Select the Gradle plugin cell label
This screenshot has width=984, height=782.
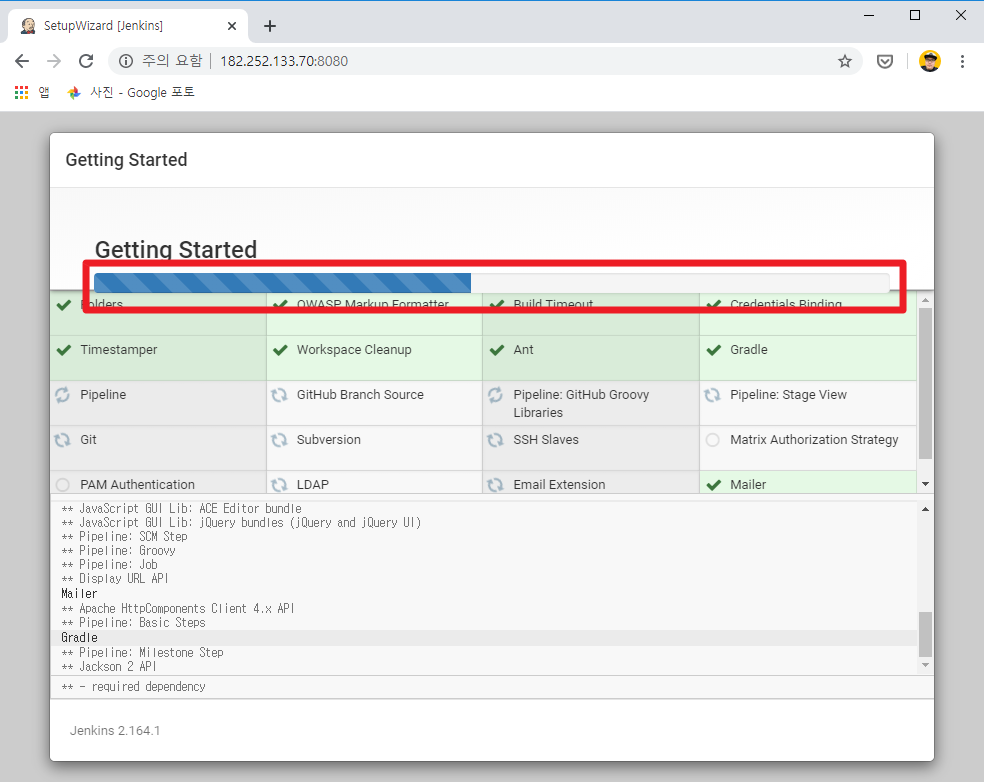749,350
